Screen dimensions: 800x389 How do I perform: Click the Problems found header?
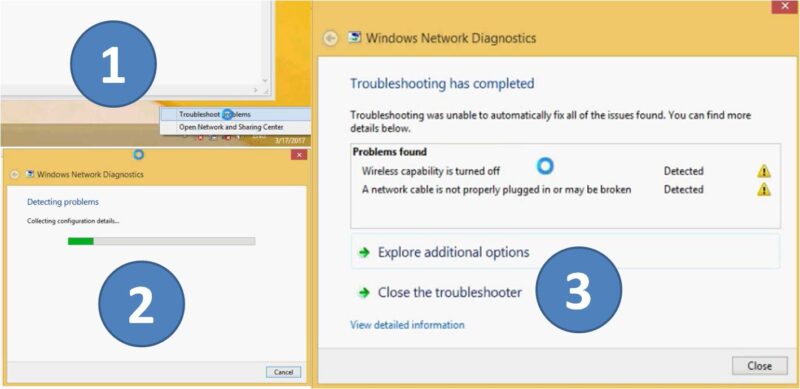[389, 152]
